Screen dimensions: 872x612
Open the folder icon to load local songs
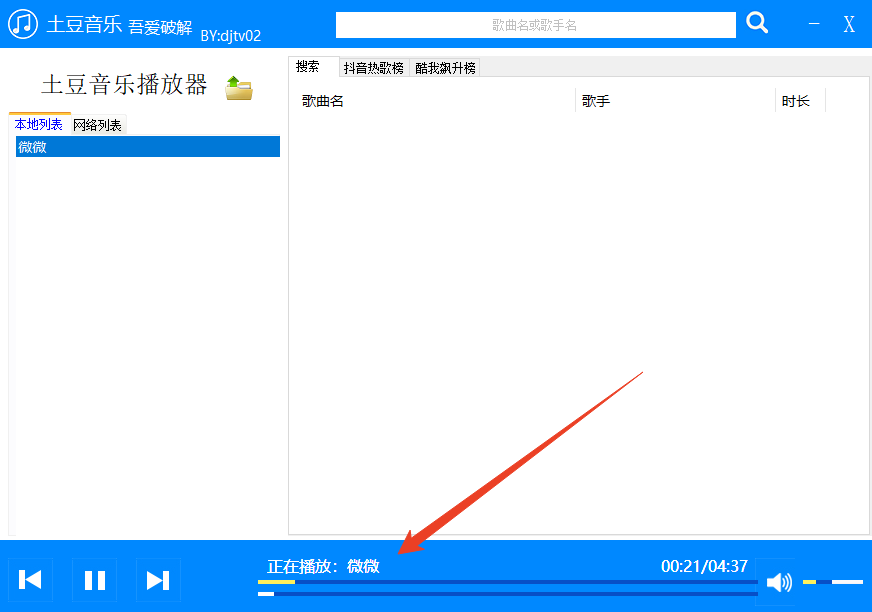(x=239, y=88)
